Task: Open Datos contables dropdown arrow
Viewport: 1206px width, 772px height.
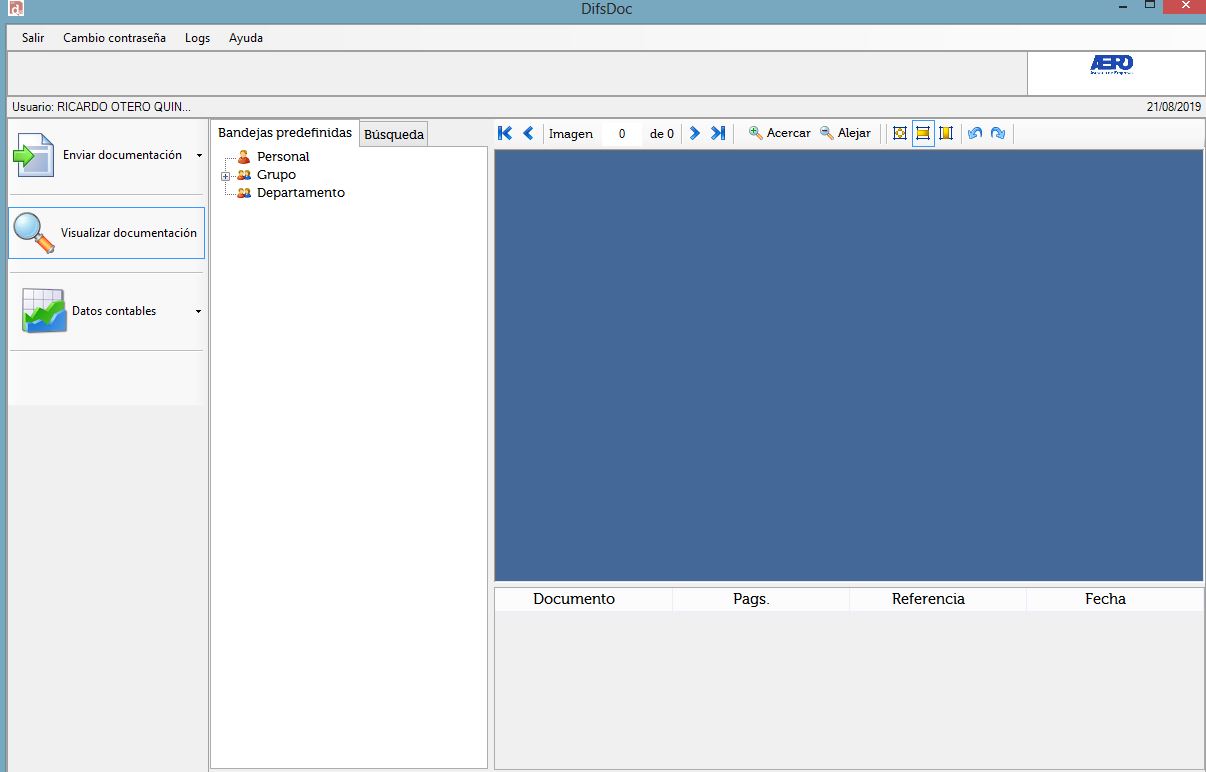Action: [x=198, y=312]
